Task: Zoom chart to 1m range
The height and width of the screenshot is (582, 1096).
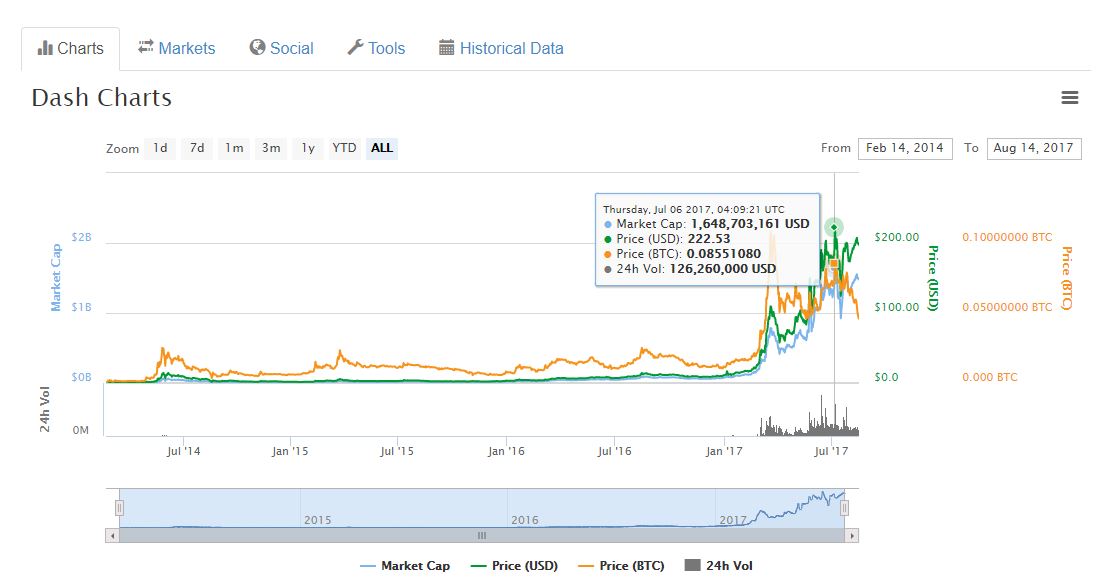Action: point(234,148)
